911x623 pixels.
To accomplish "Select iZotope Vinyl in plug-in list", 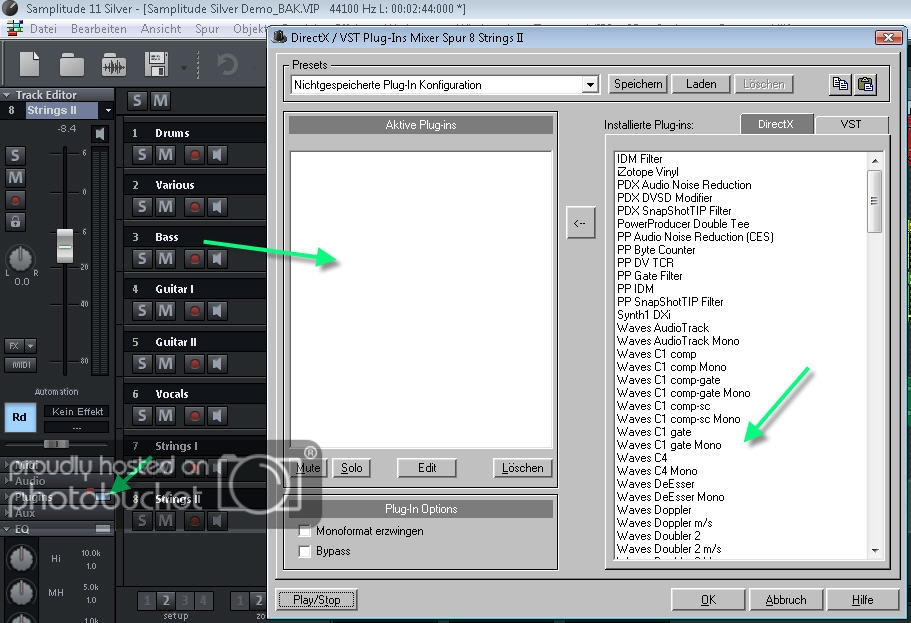I will click(x=647, y=172).
